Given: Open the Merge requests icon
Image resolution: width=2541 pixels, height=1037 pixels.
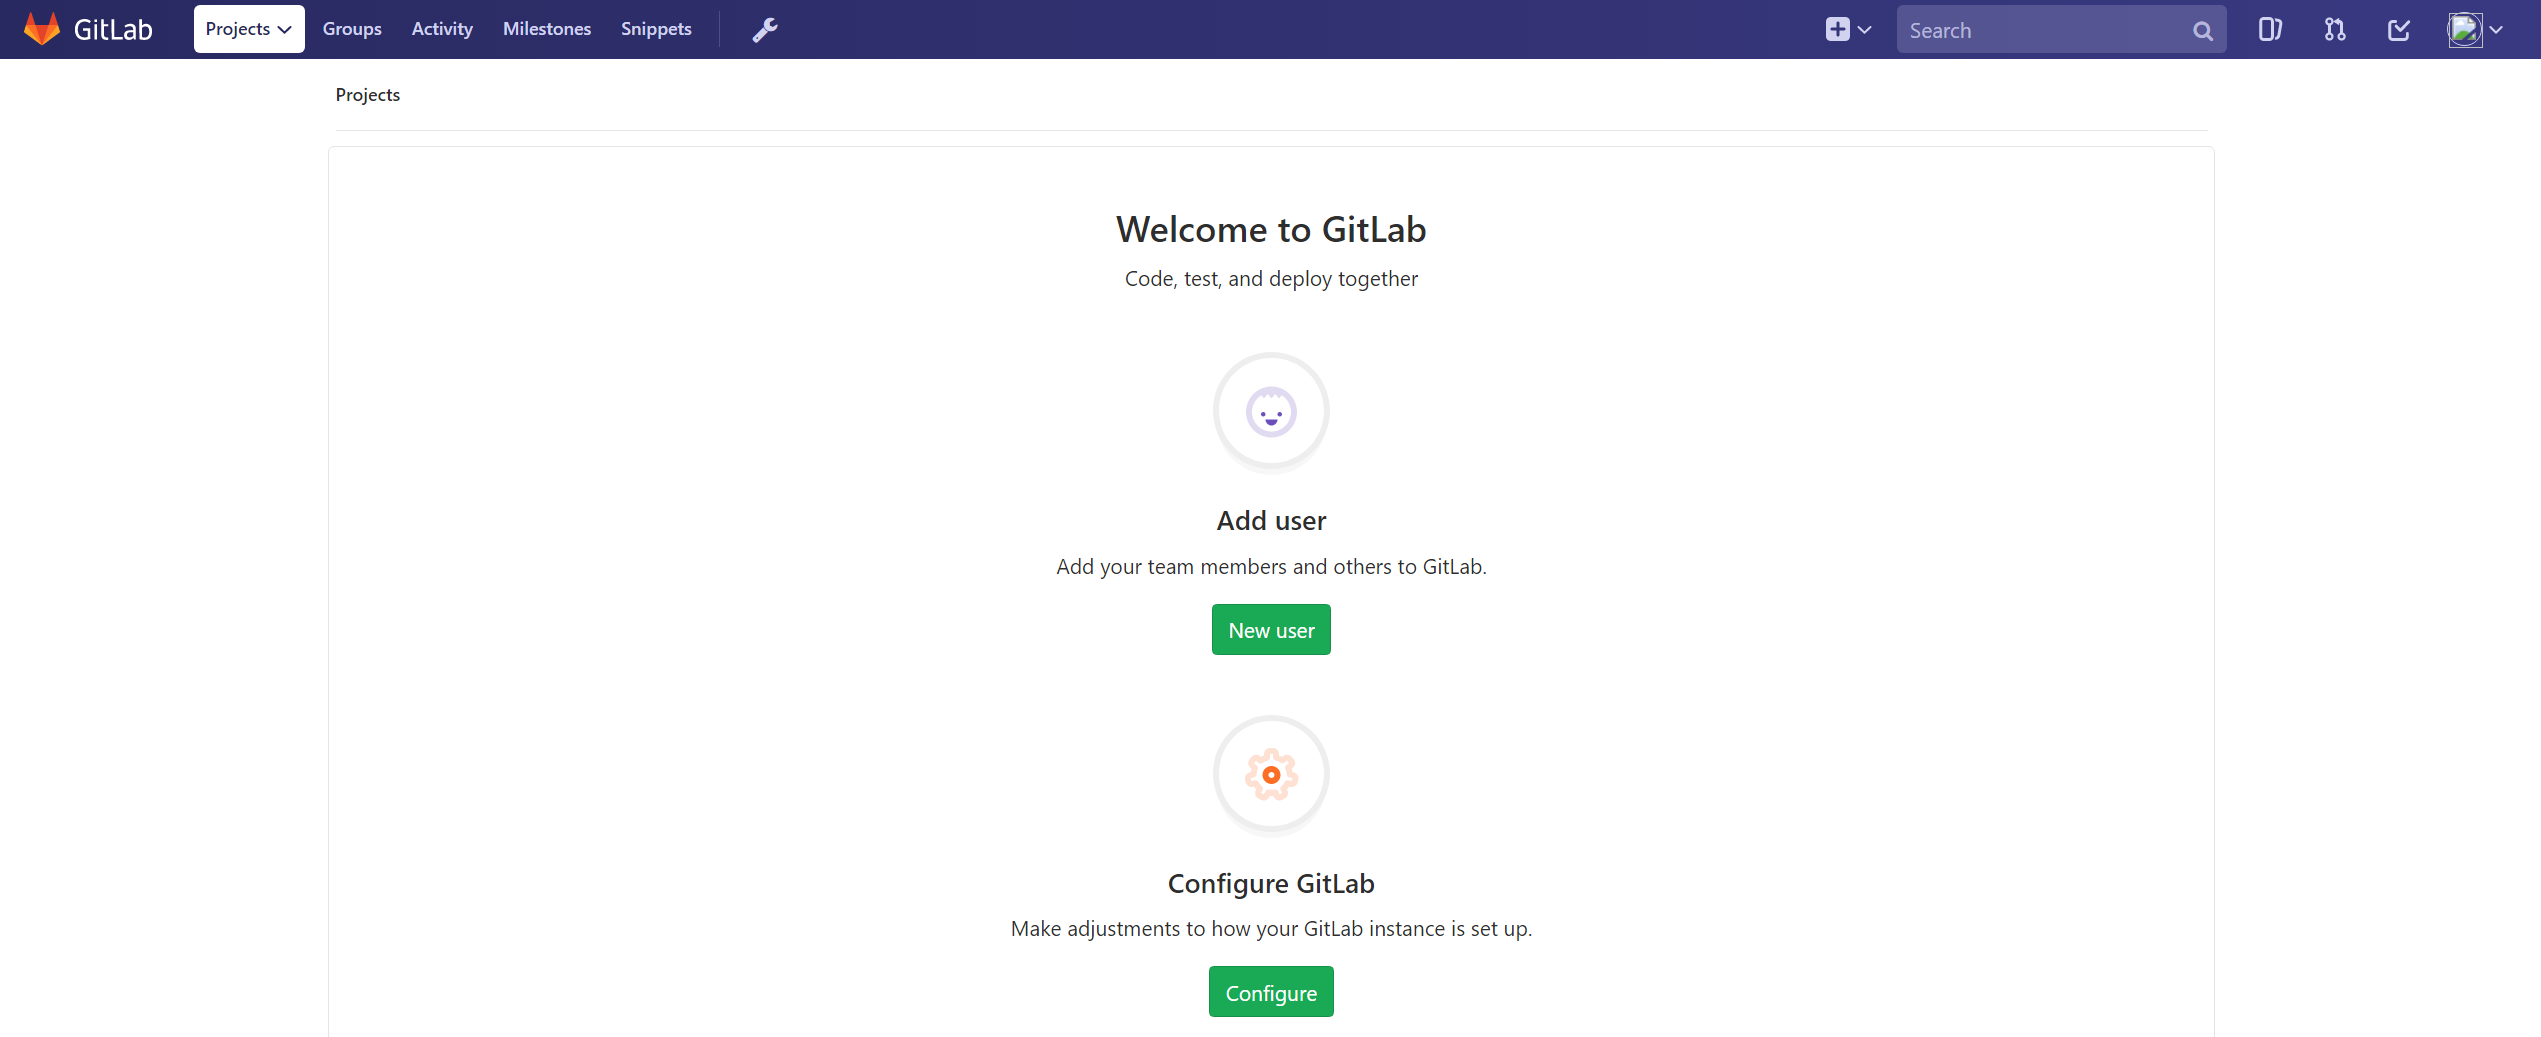Looking at the screenshot, I should [x=2335, y=30].
